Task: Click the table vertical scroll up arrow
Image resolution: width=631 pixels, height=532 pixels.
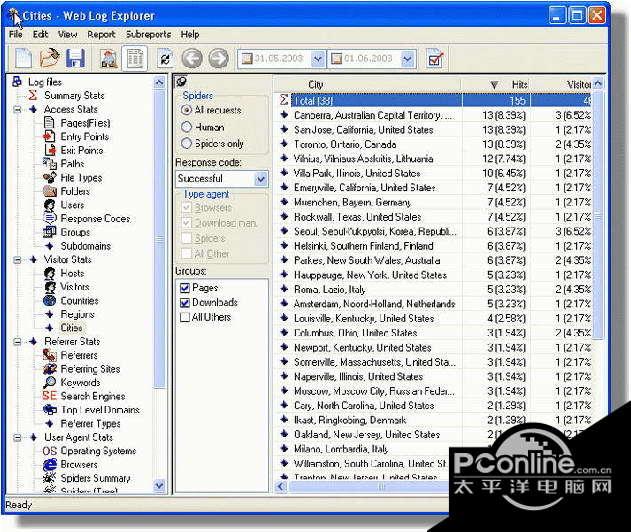Action: pyautogui.click(x=598, y=83)
